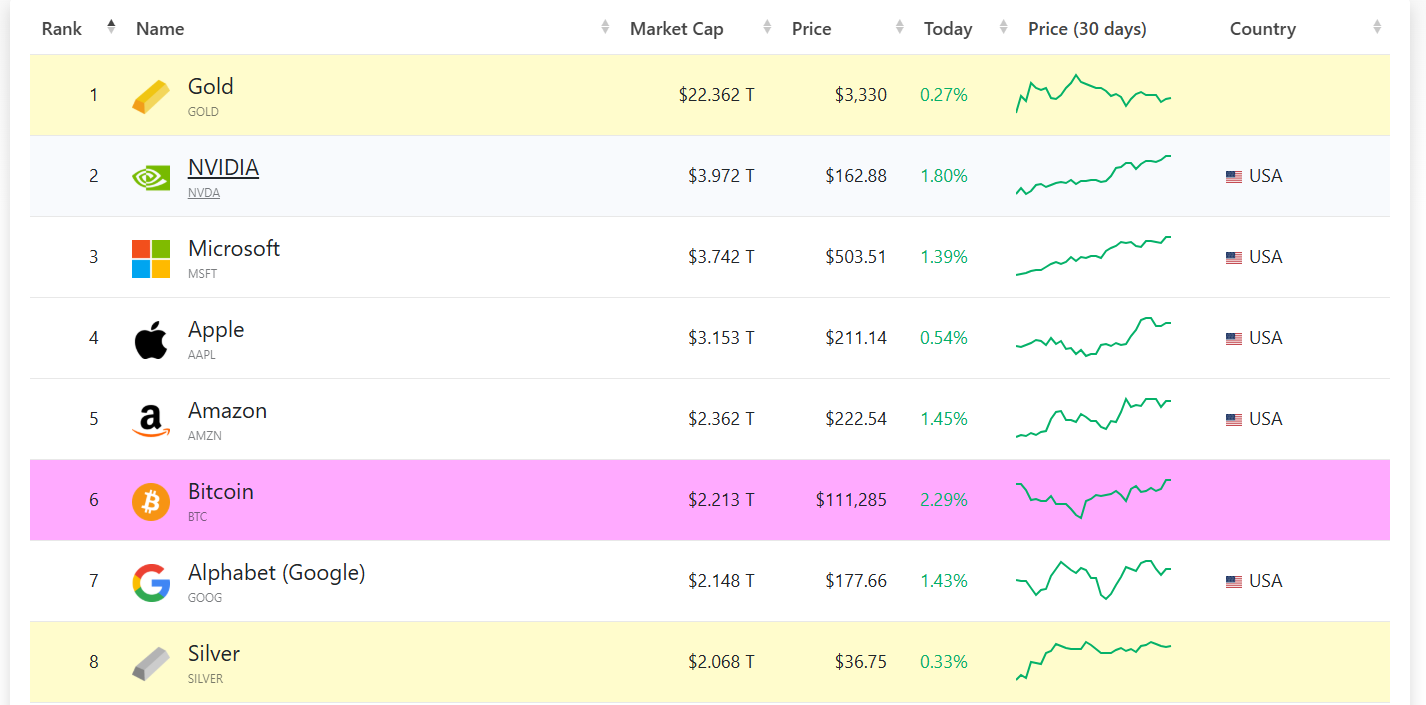The height and width of the screenshot is (705, 1426).
Task: Click the Rank column header
Action: point(62,29)
